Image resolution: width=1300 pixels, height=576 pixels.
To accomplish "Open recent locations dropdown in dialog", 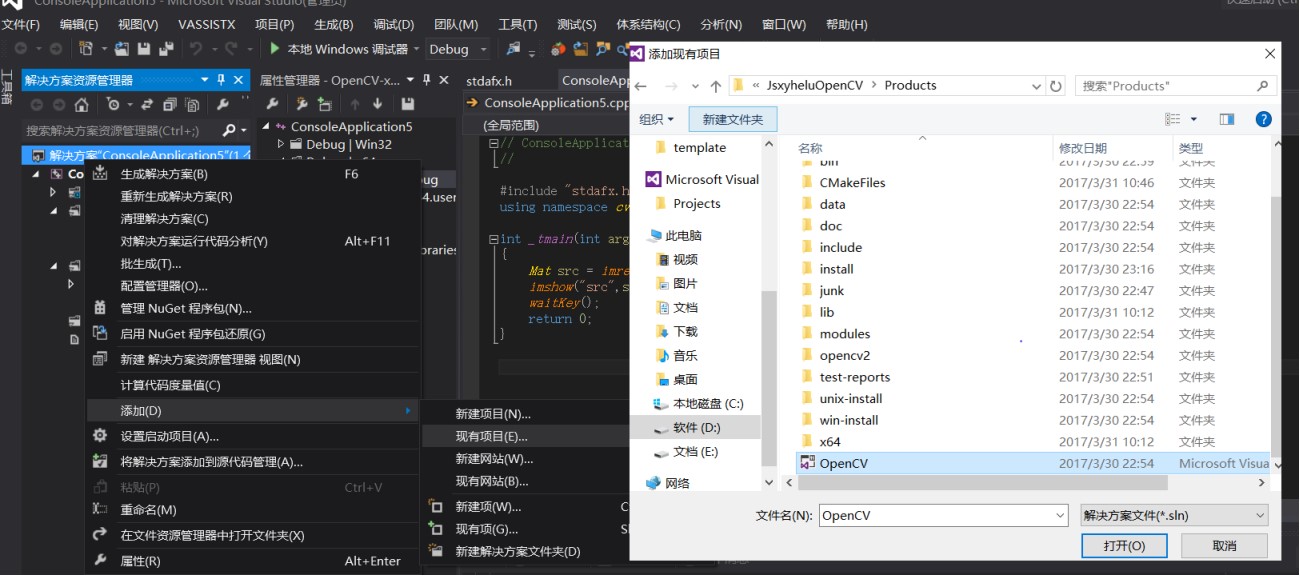I will pyautogui.click(x=693, y=86).
